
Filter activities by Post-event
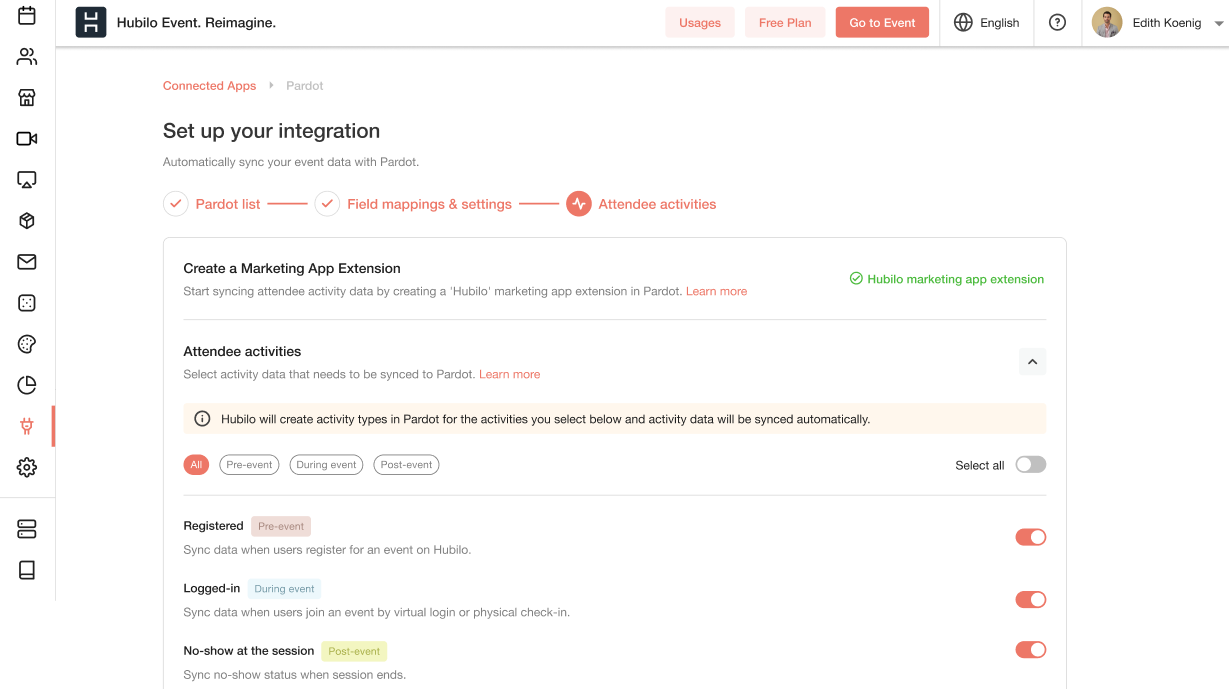coord(406,465)
